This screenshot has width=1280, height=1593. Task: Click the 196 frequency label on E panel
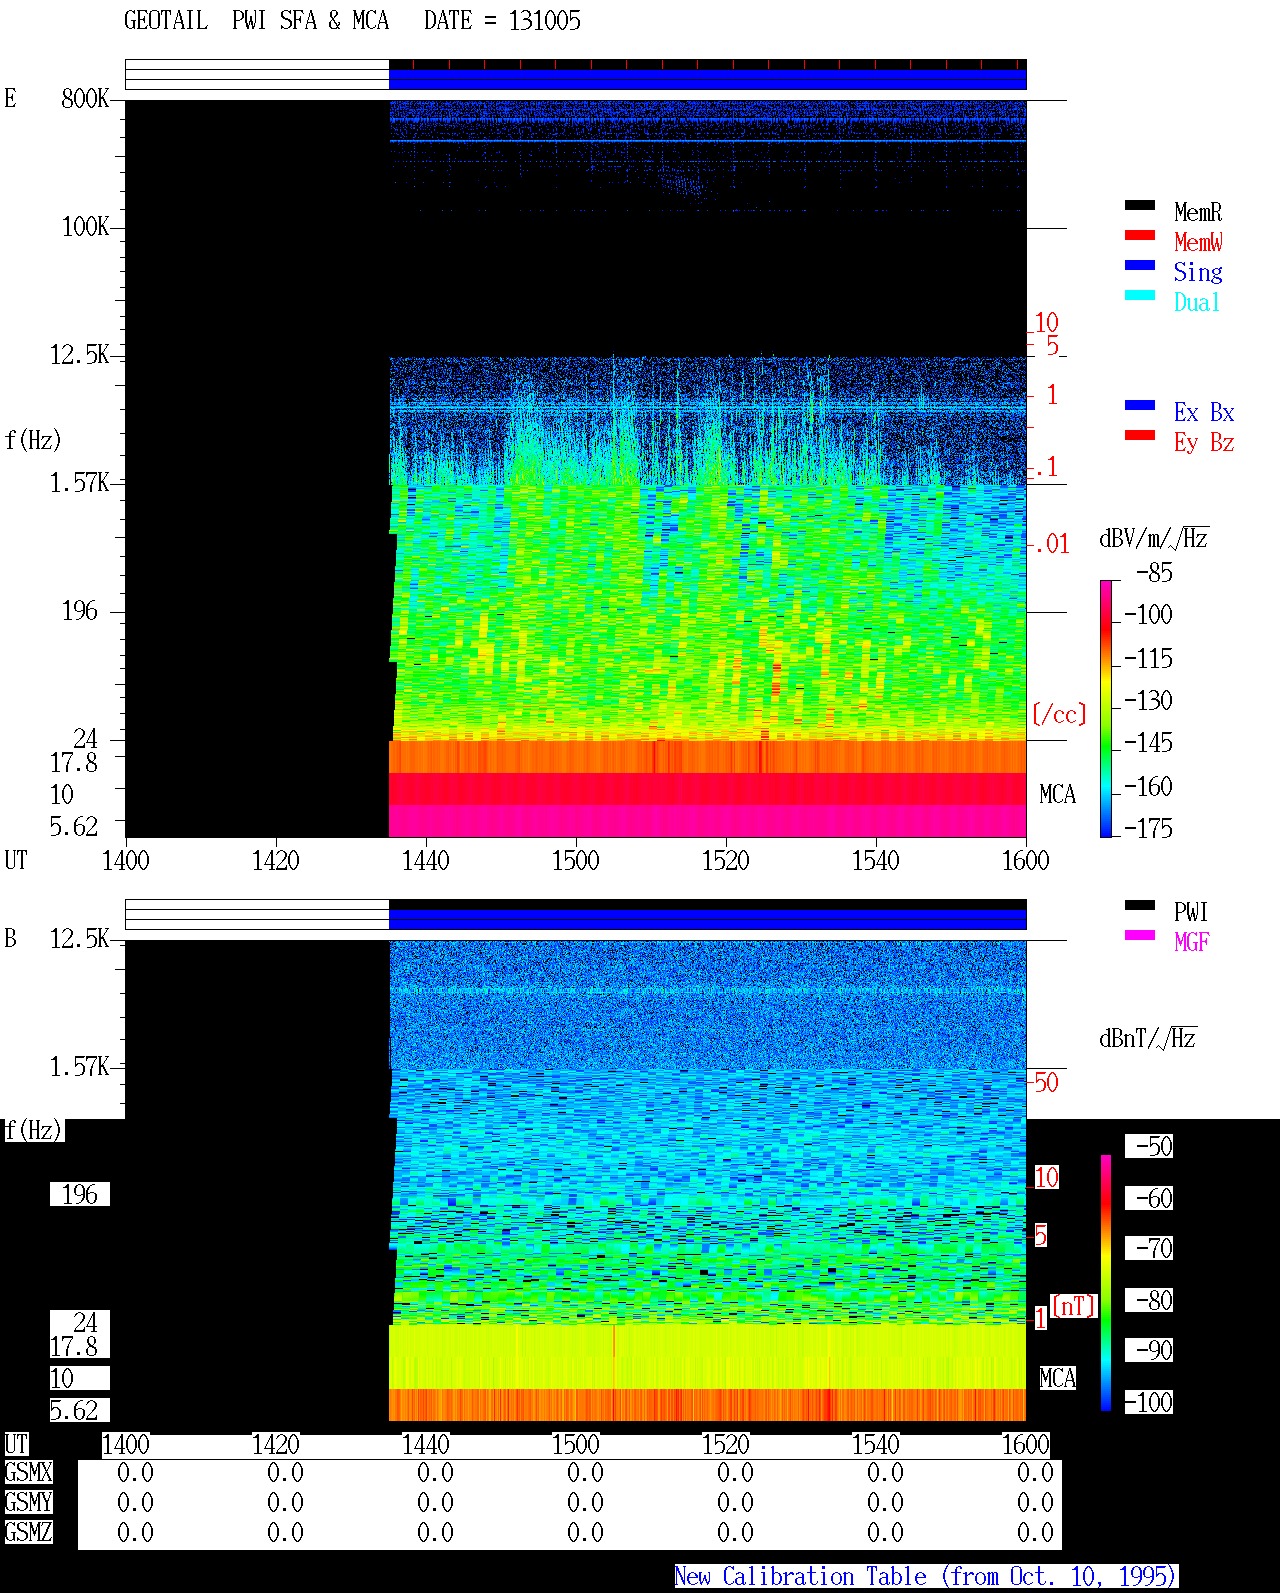80,610
